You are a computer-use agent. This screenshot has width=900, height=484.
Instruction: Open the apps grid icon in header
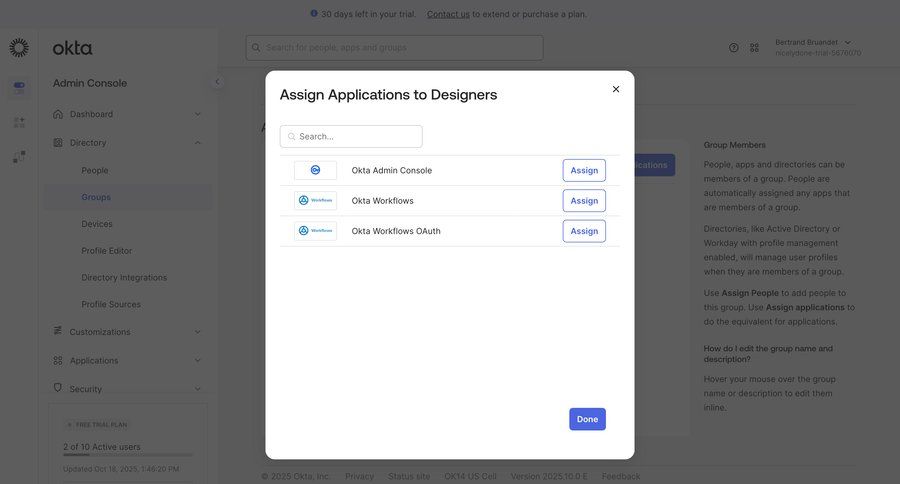tap(754, 48)
